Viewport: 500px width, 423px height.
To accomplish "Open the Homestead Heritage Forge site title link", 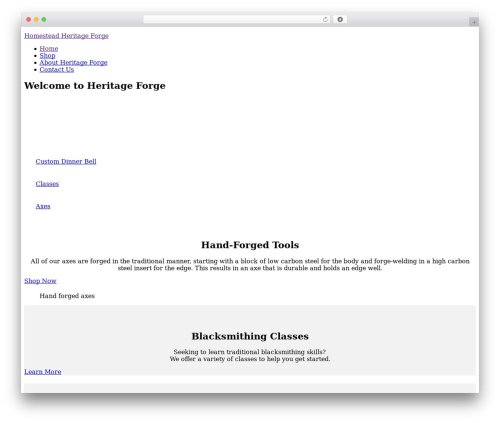I will [66, 36].
